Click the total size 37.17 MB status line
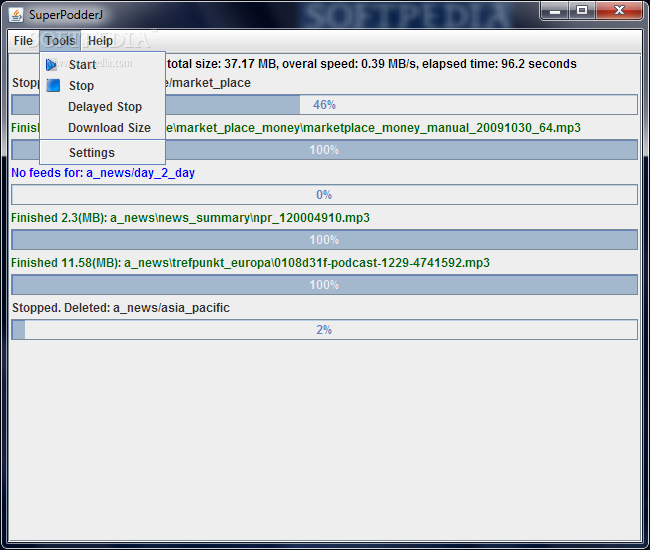Image resolution: width=650 pixels, height=550 pixels. 372,64
